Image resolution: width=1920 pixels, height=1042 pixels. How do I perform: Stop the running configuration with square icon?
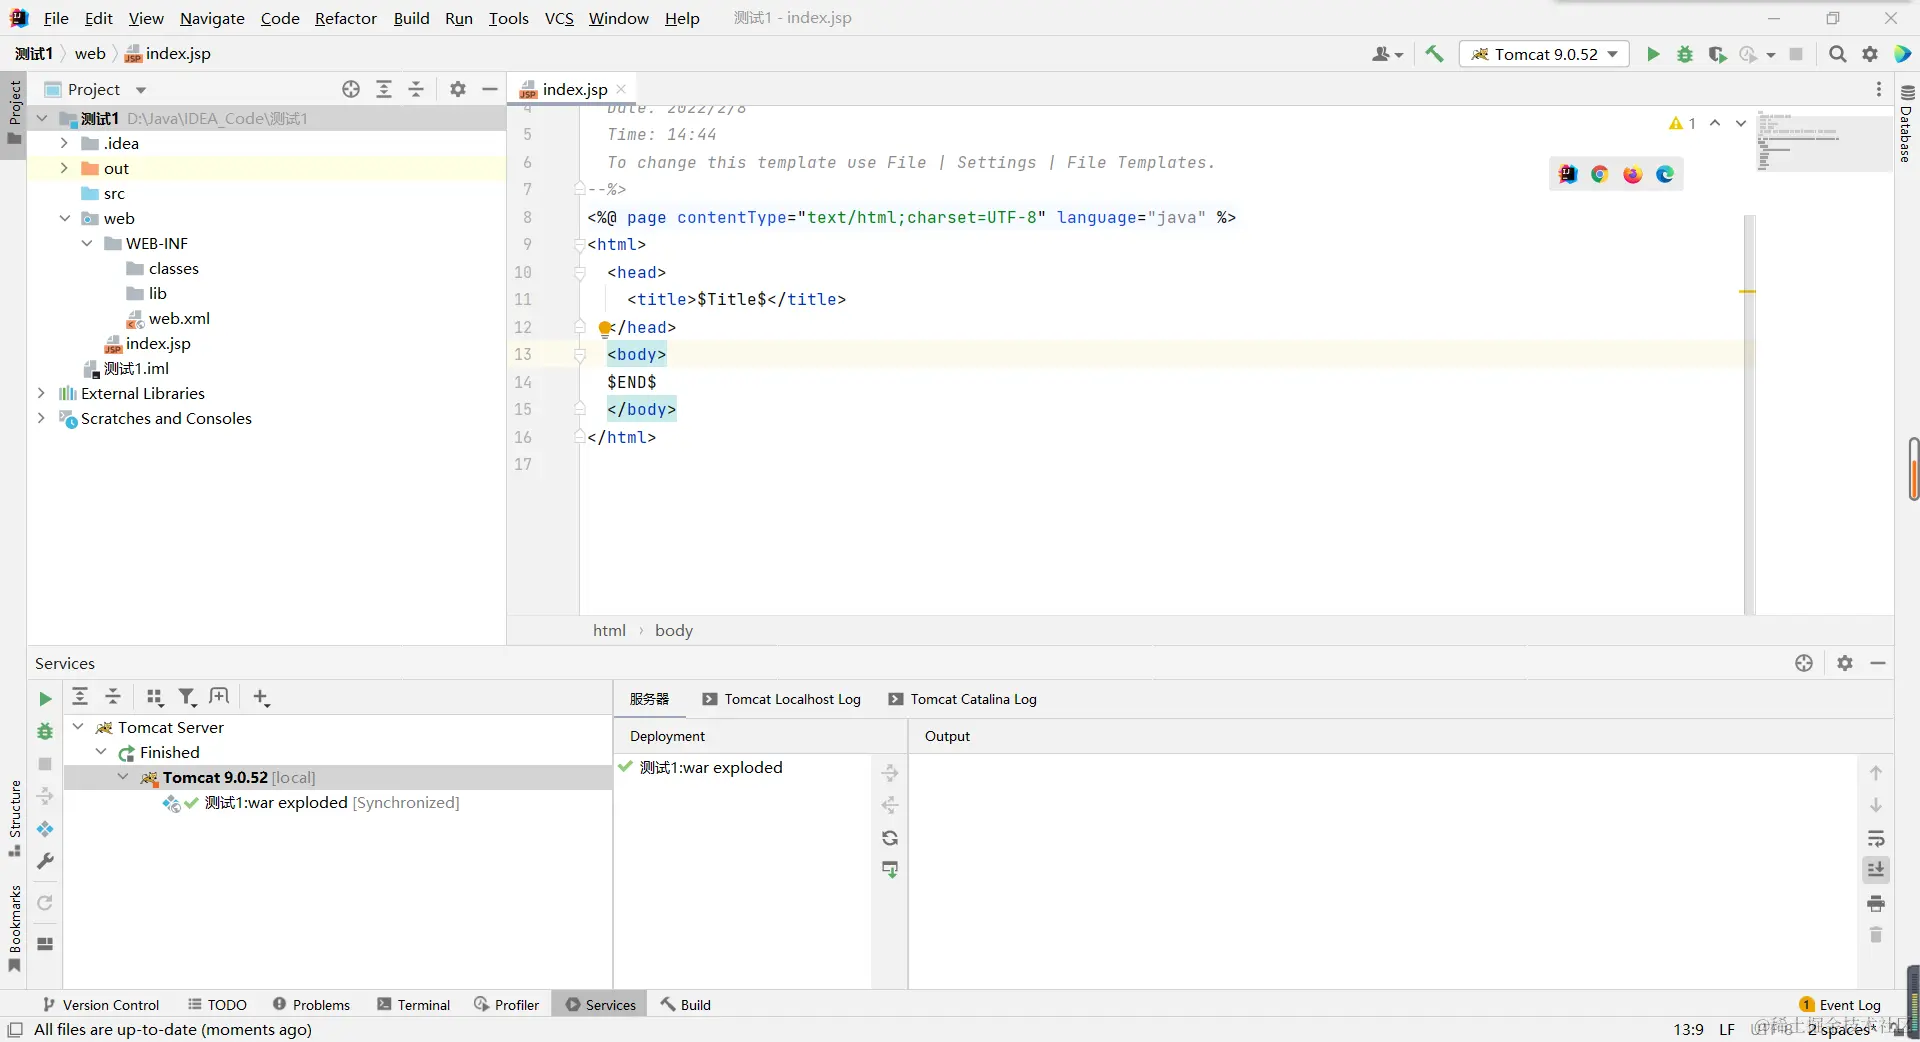pyautogui.click(x=1796, y=54)
